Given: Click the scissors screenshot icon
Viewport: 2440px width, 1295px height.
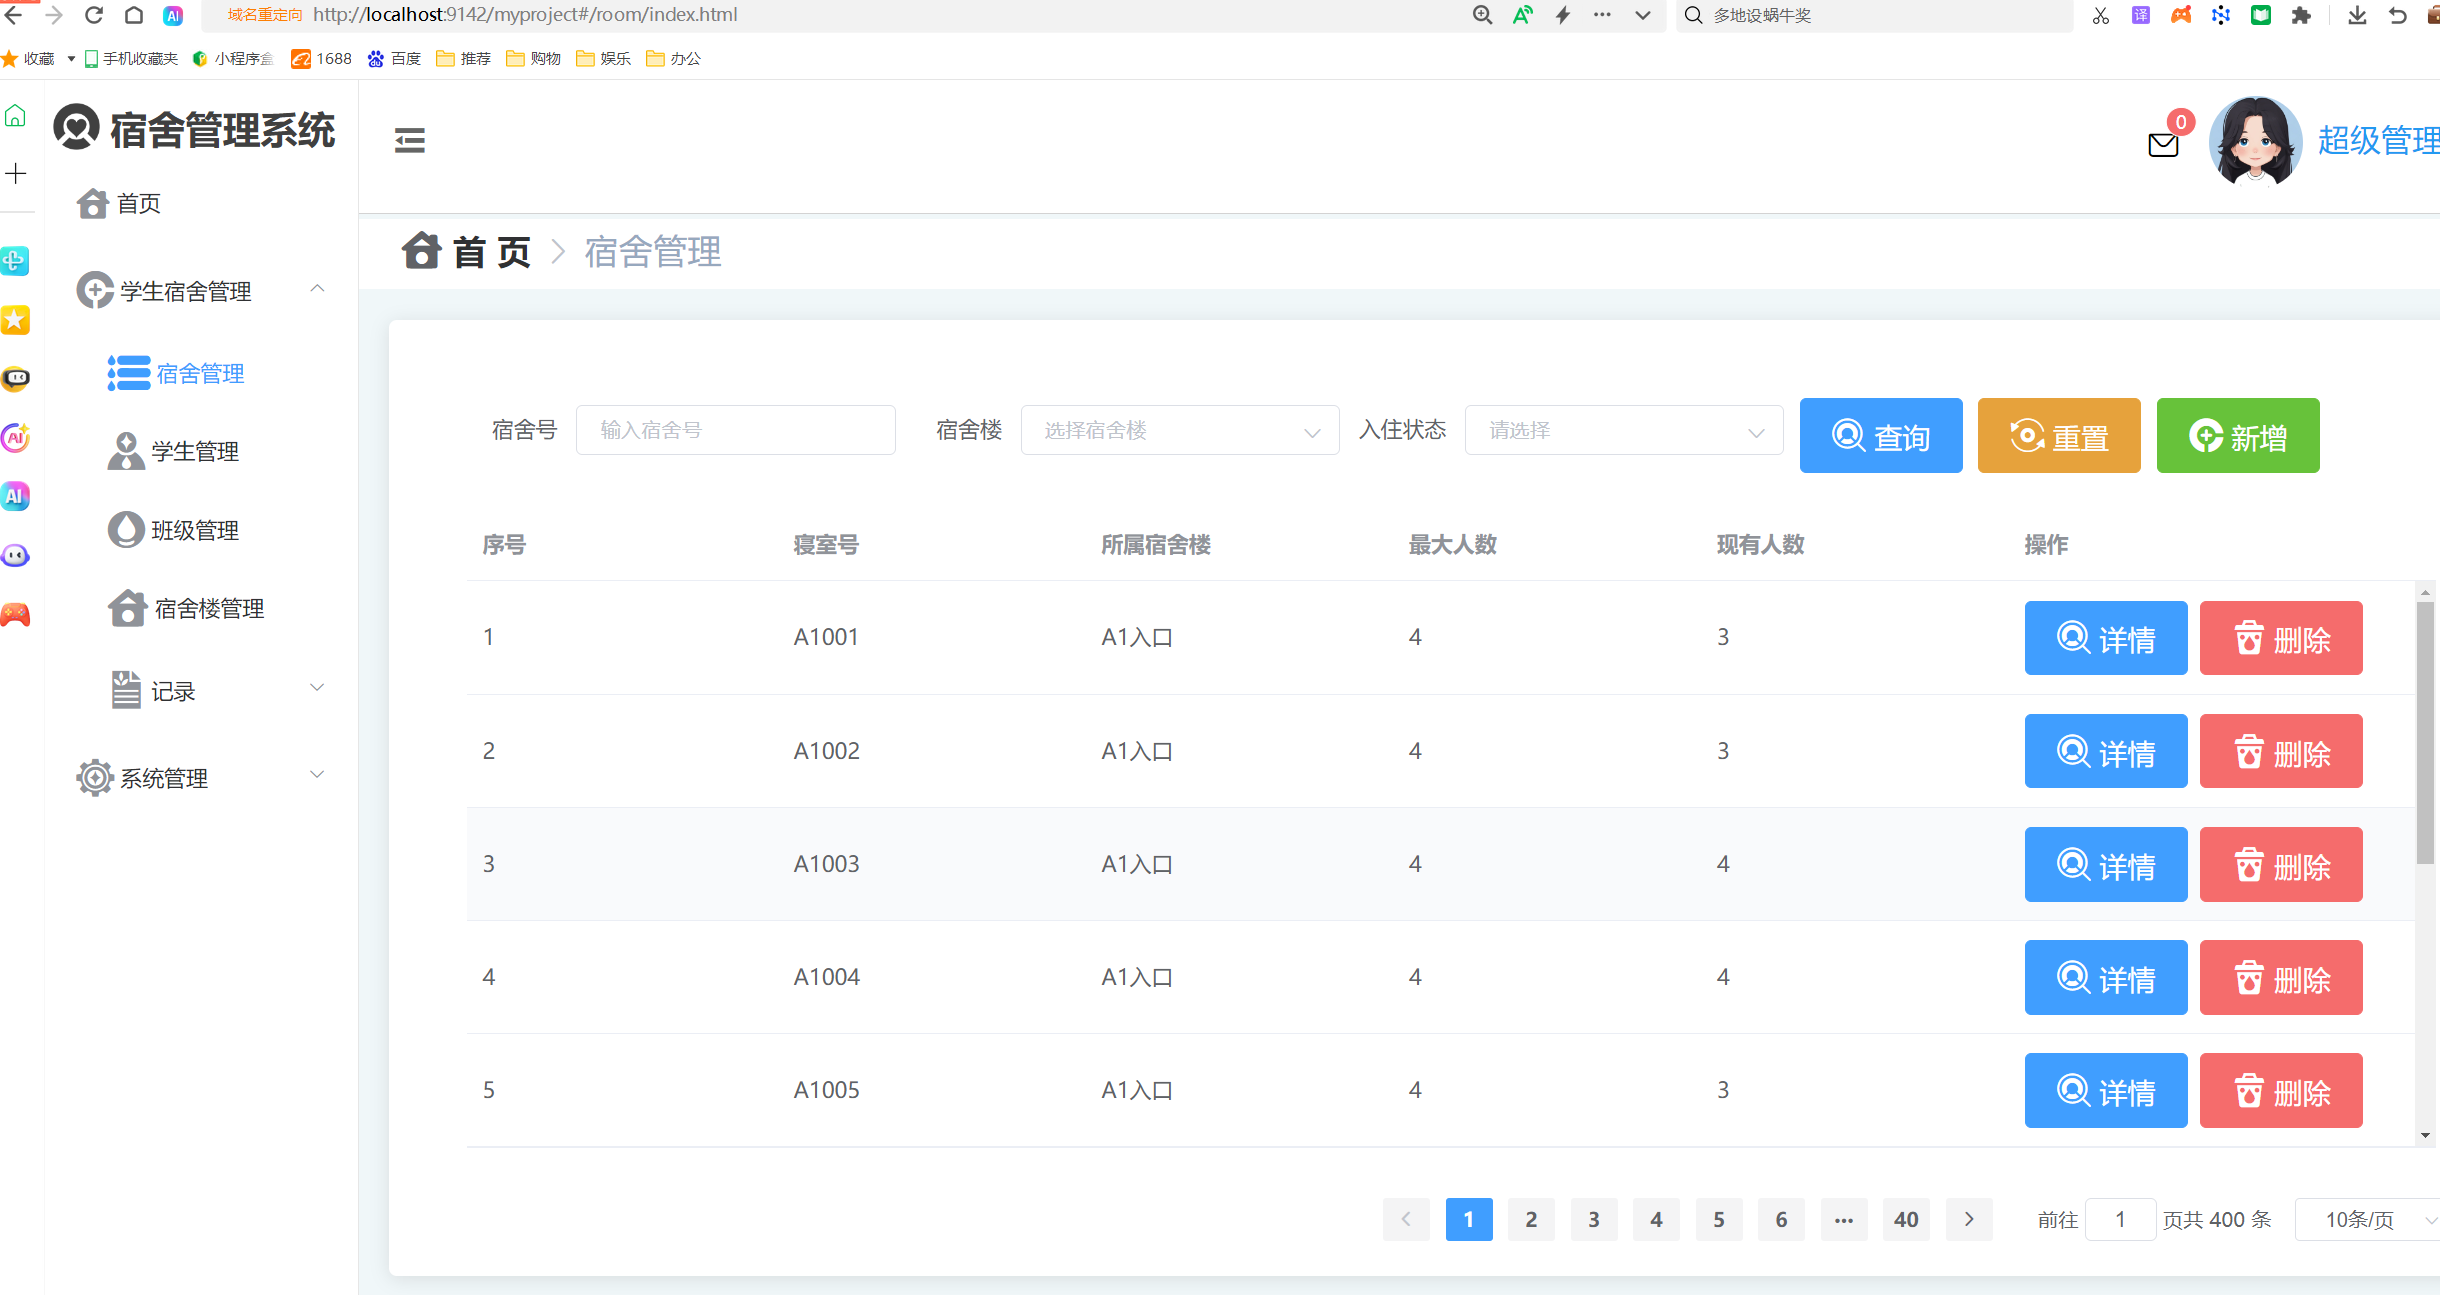Looking at the screenshot, I should 2100,15.
